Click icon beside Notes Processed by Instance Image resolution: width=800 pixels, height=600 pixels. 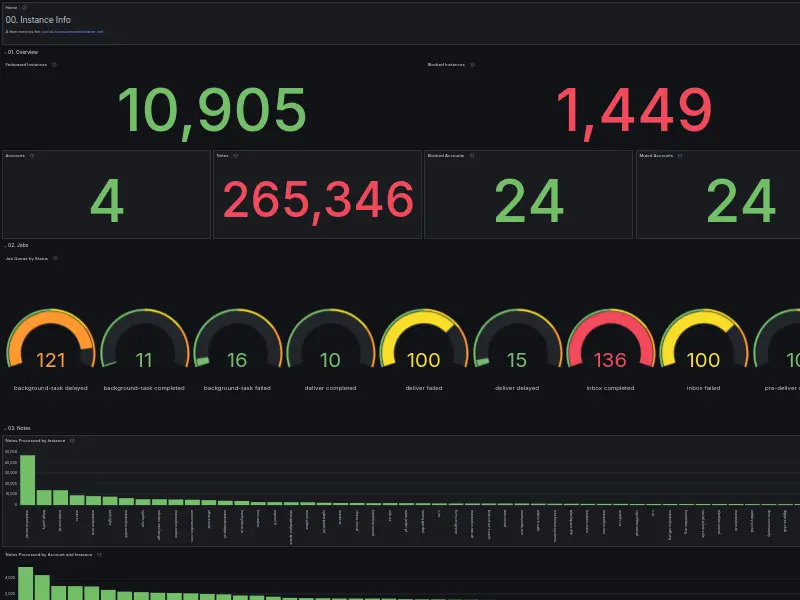click(72, 440)
